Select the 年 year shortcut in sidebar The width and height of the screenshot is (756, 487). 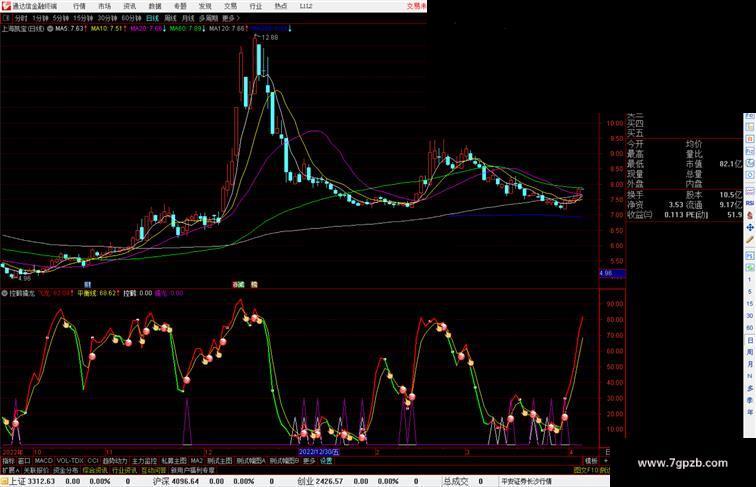point(750,412)
